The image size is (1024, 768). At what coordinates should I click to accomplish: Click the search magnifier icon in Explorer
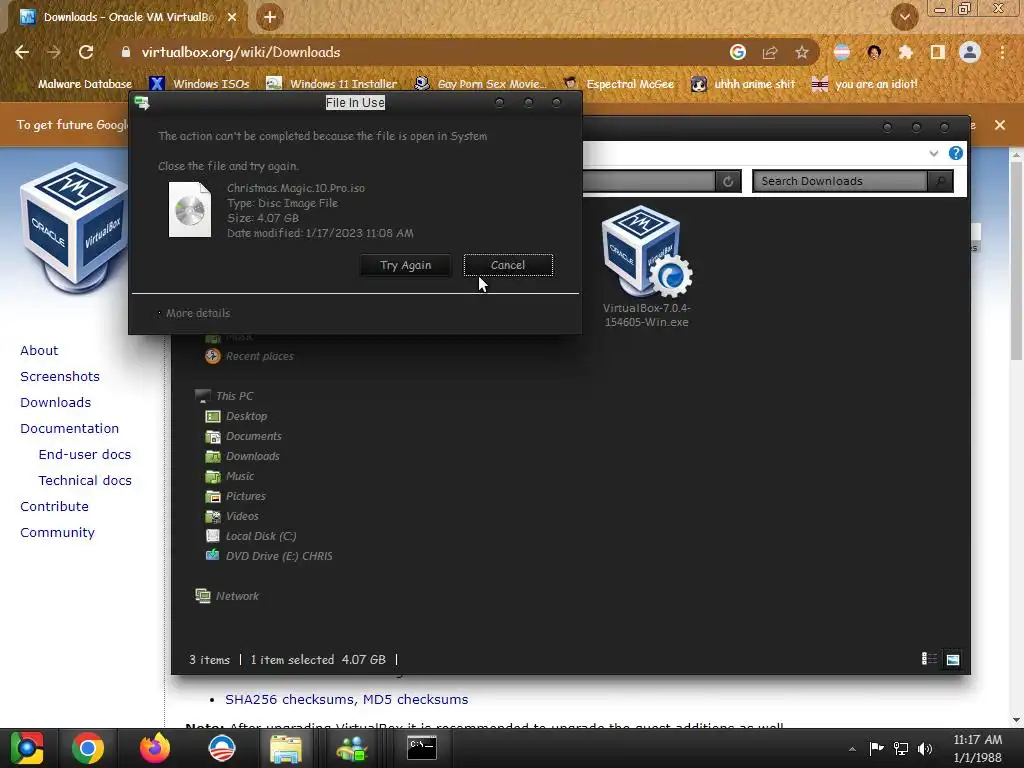pyautogui.click(x=940, y=182)
